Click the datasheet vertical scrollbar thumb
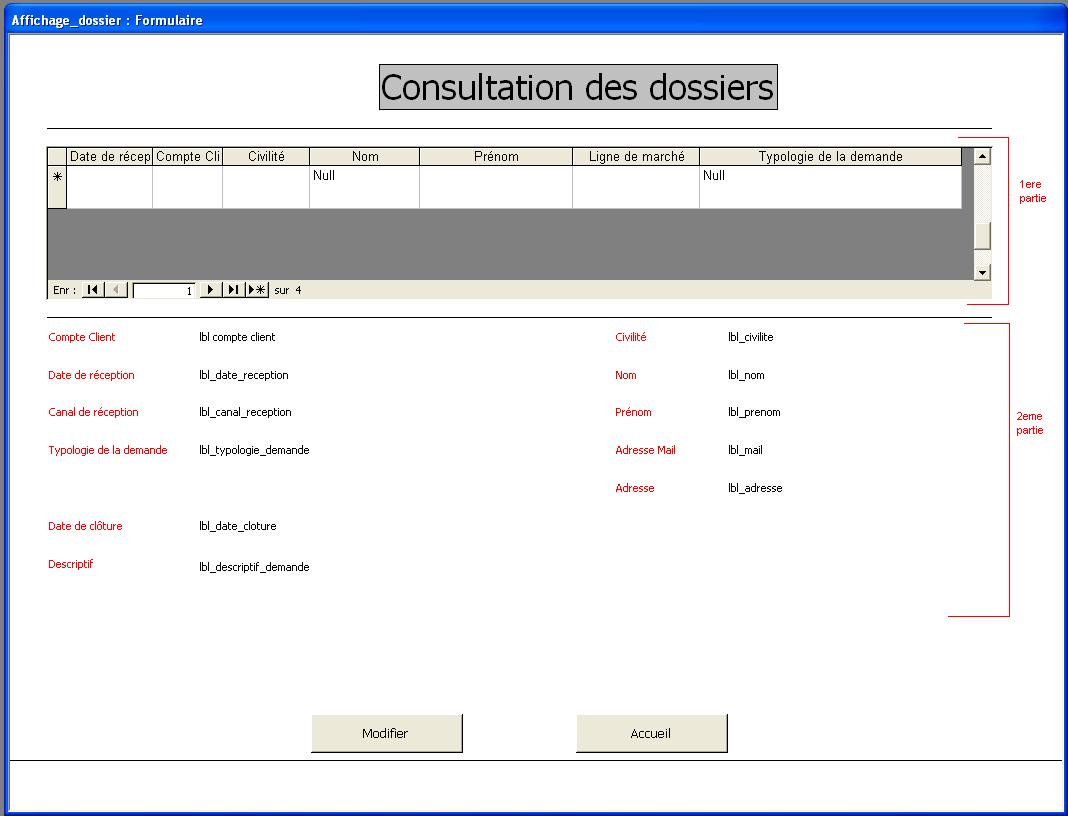 click(x=982, y=236)
